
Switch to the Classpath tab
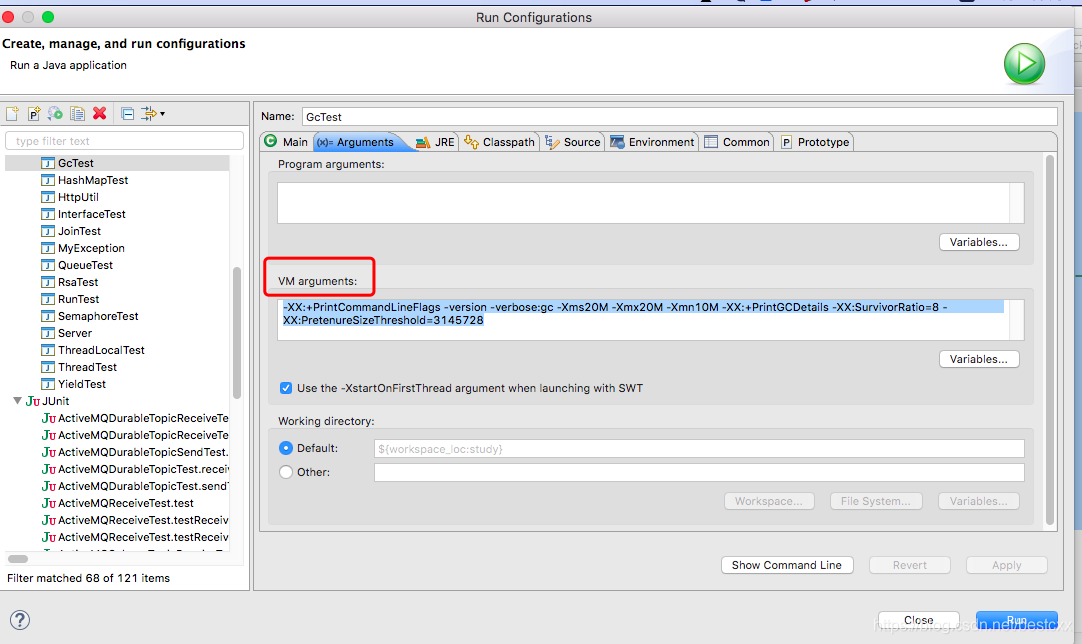click(500, 142)
